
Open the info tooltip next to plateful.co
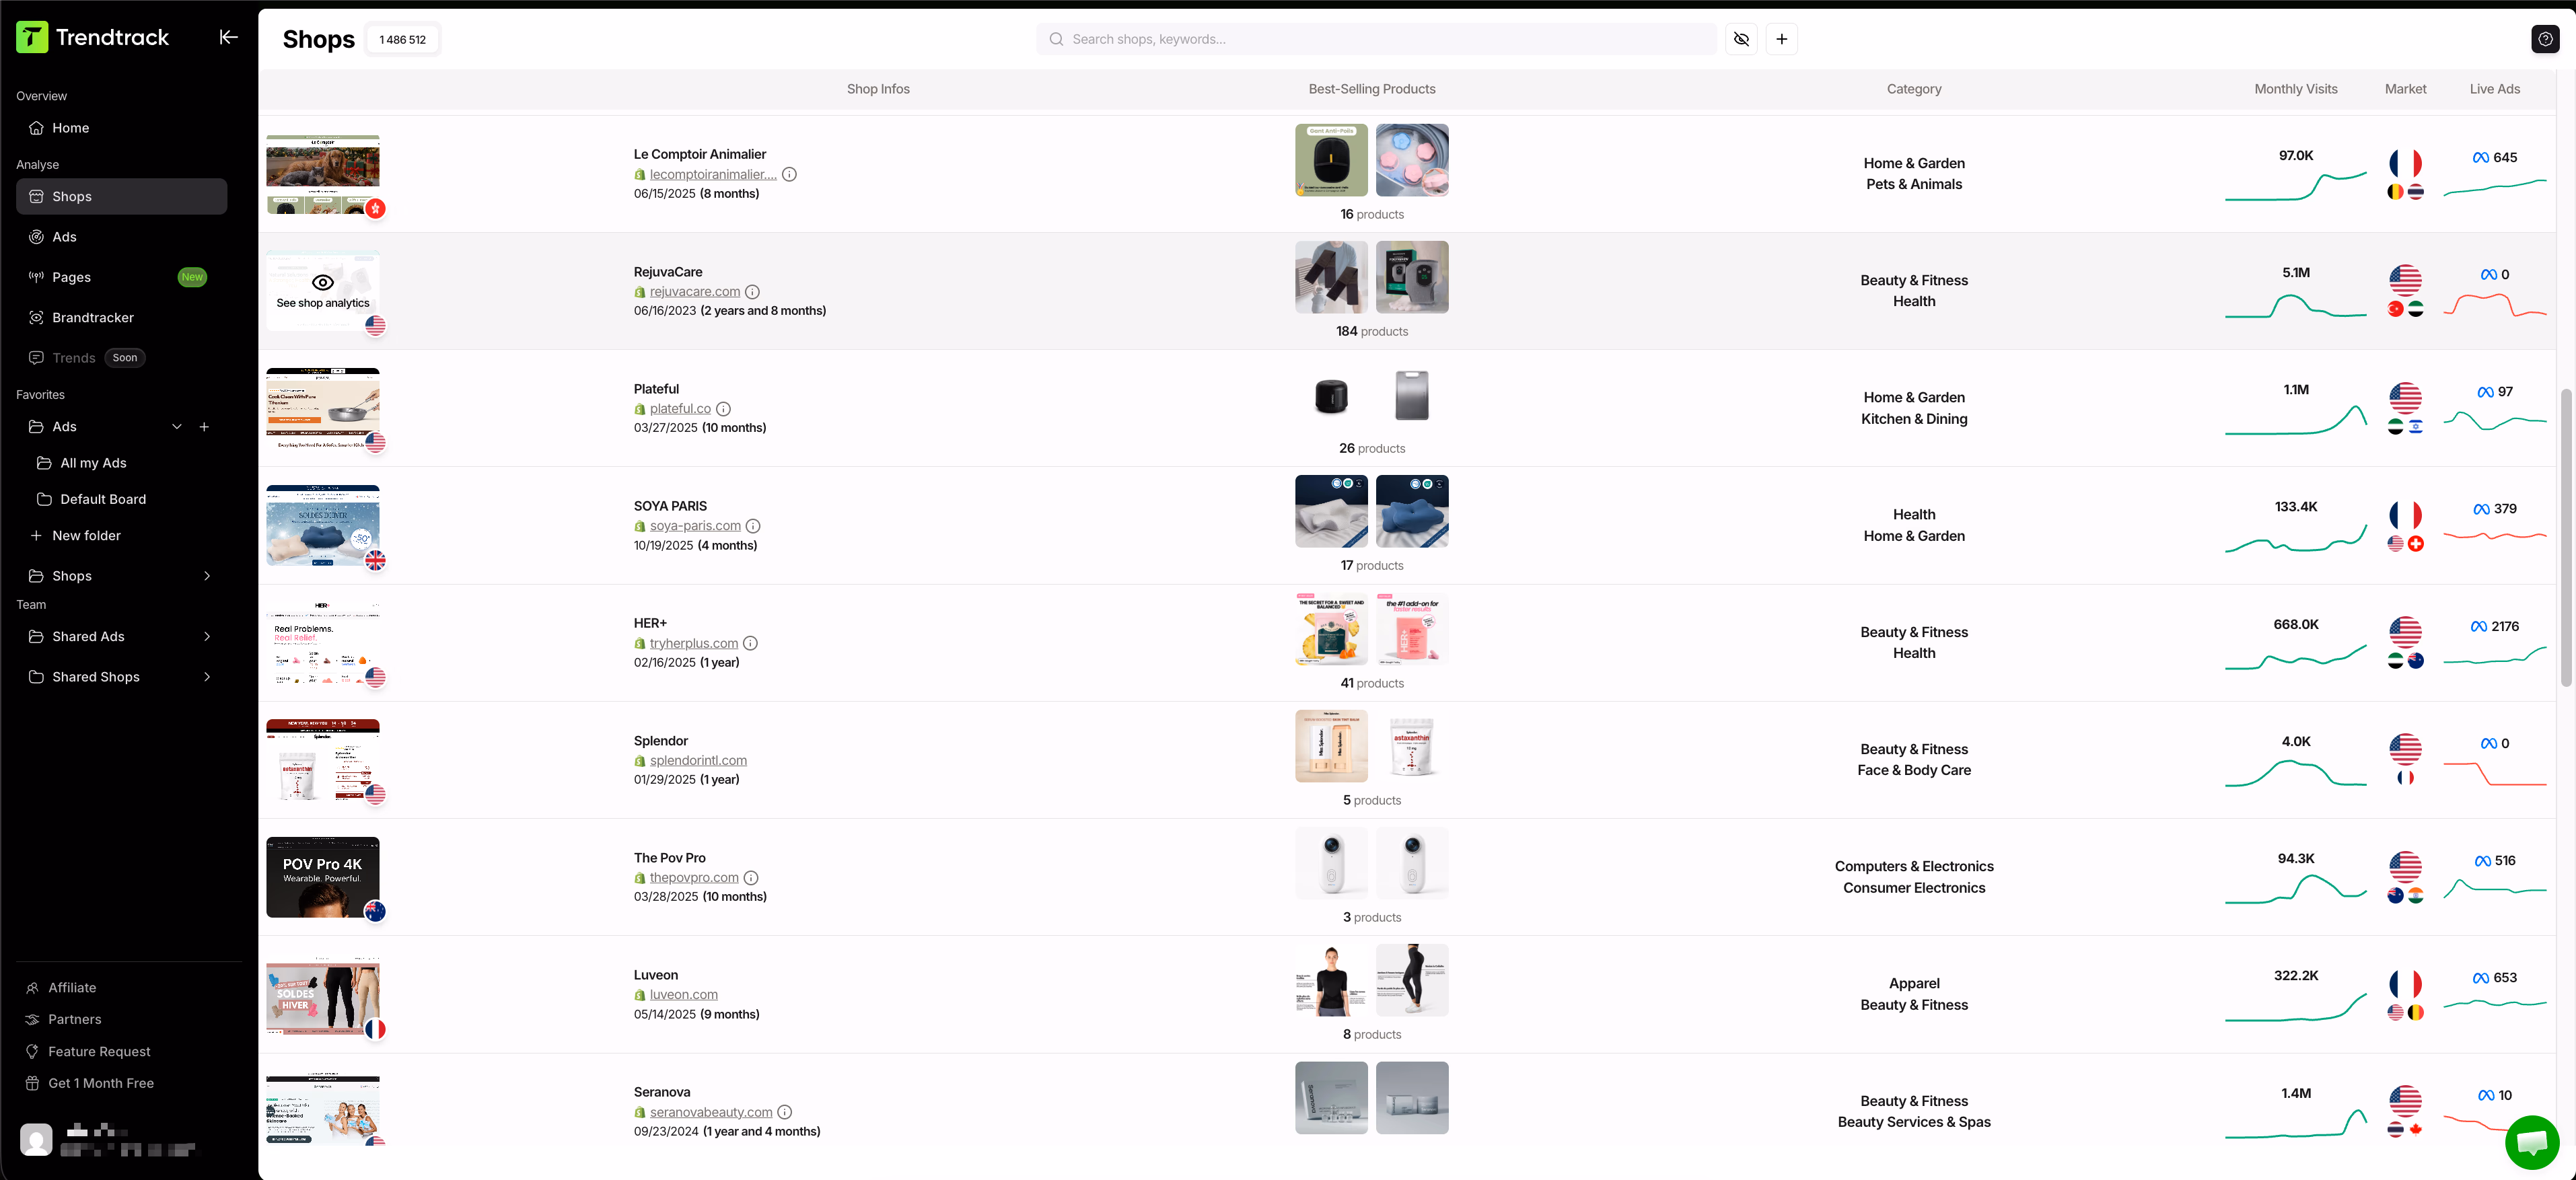[723, 408]
